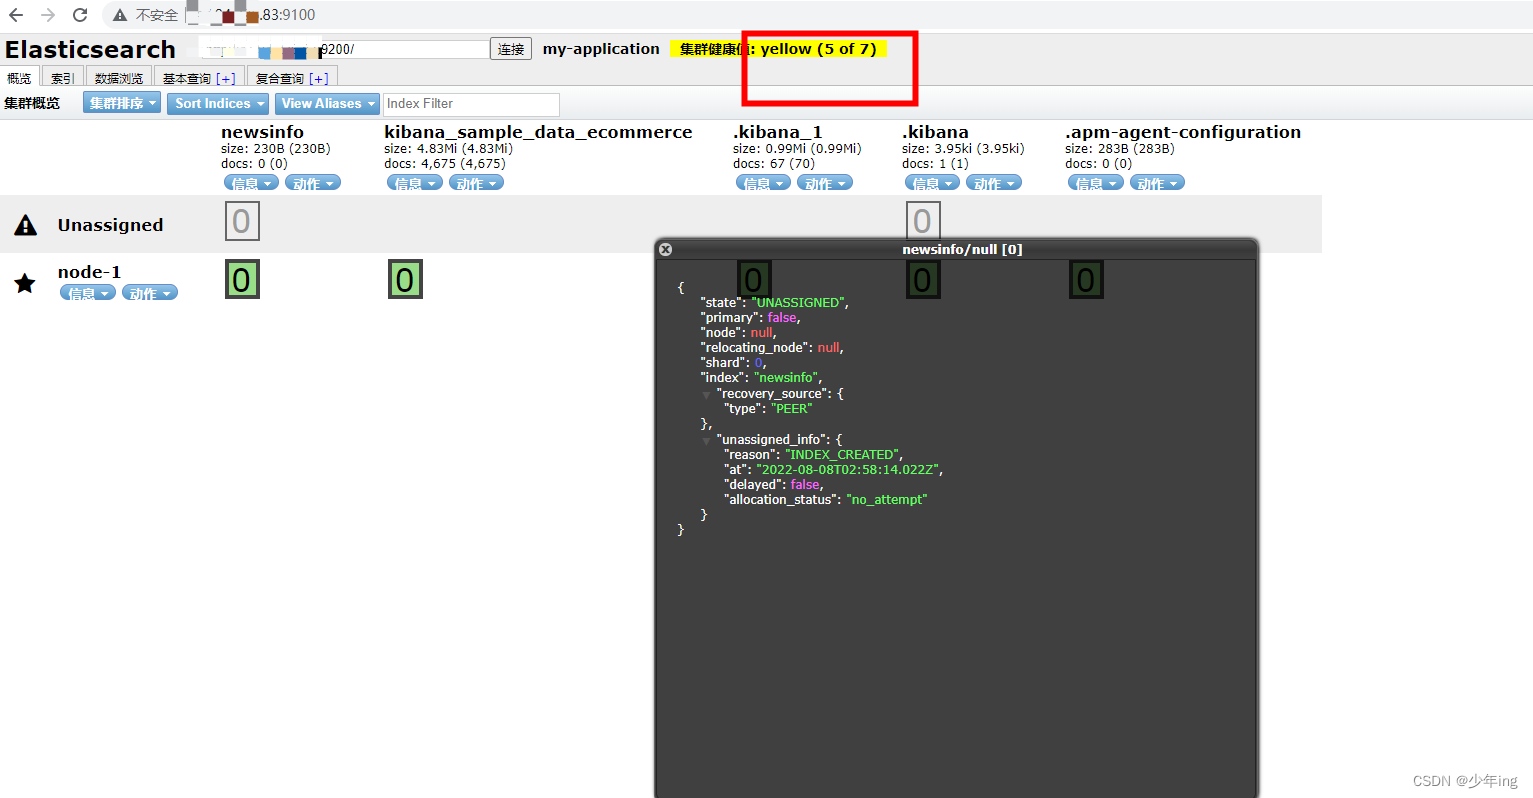Select shard 0 of newsinfo on node-1
Image resolution: width=1533 pixels, height=798 pixels.
click(242, 280)
